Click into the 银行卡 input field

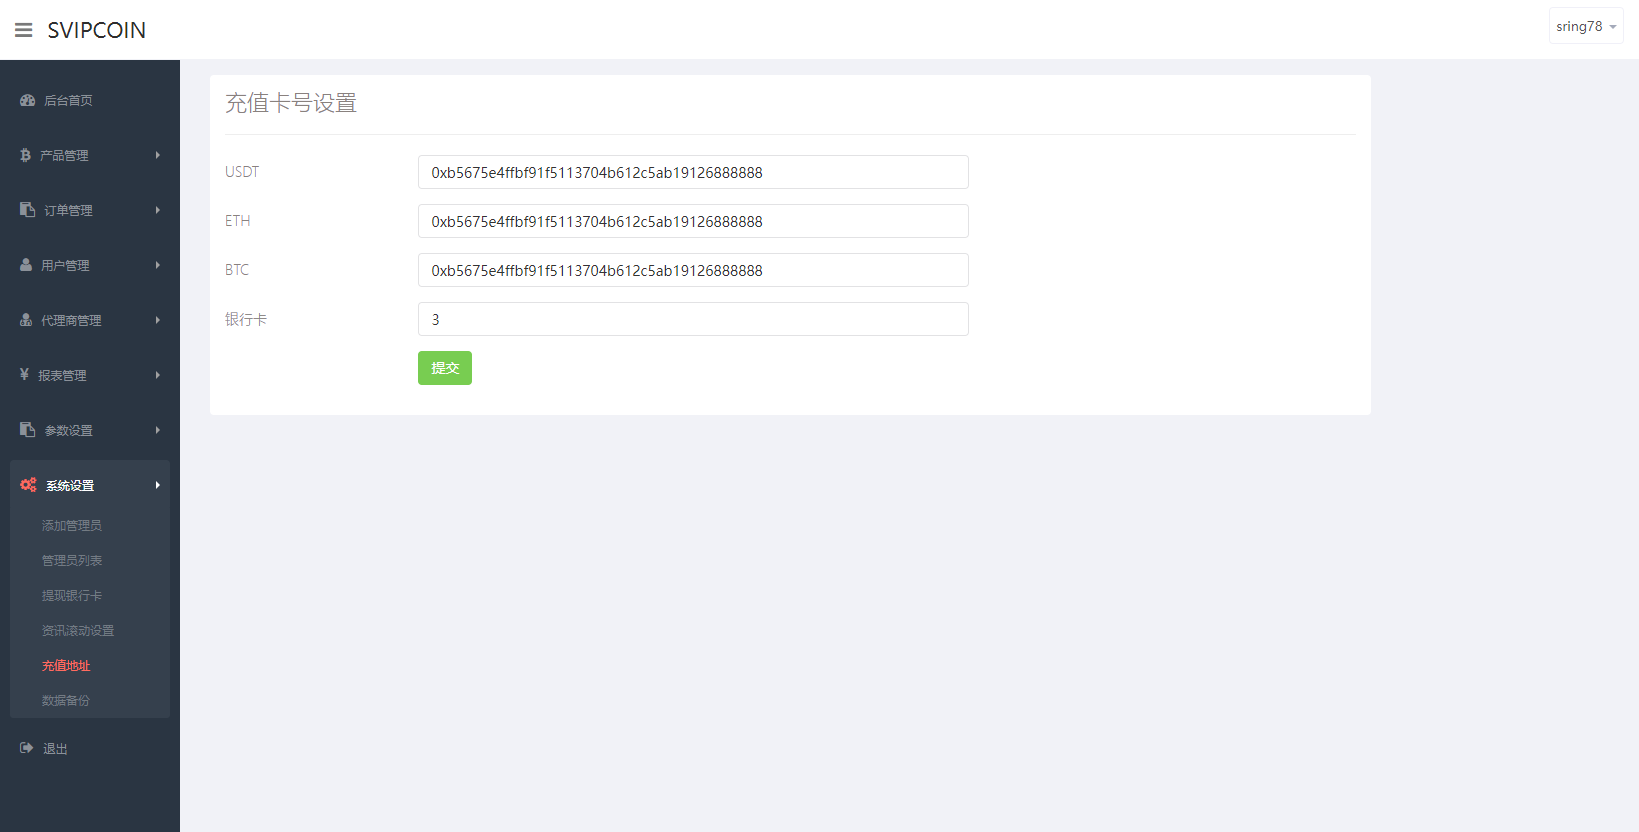[692, 319]
